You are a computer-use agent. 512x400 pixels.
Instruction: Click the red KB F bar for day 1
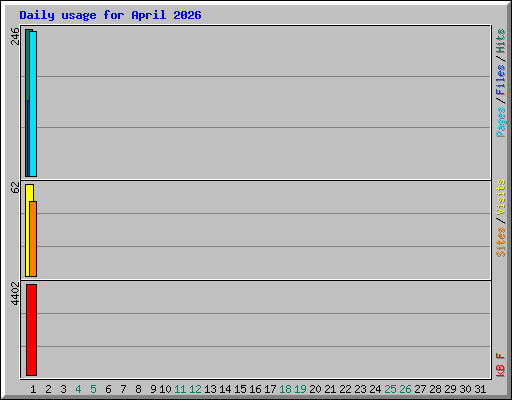(31, 330)
